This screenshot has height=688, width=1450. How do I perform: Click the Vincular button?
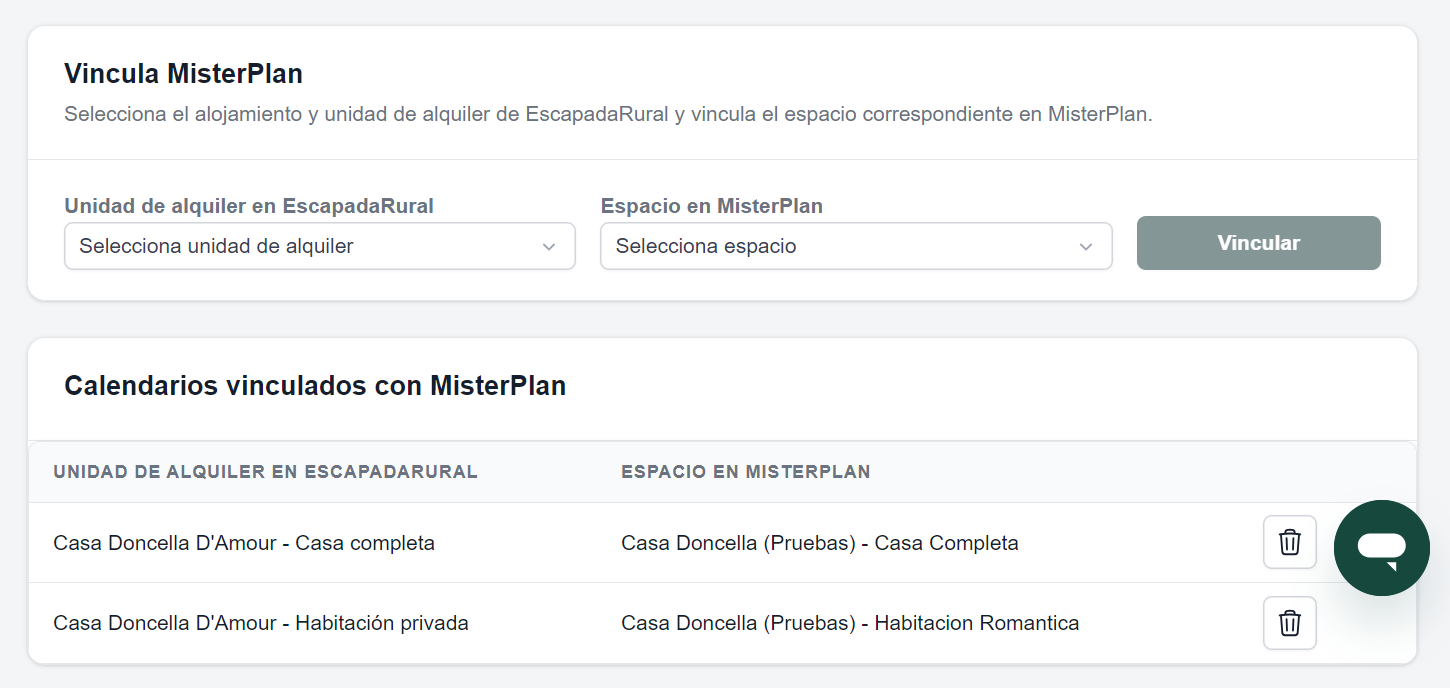(x=1258, y=243)
